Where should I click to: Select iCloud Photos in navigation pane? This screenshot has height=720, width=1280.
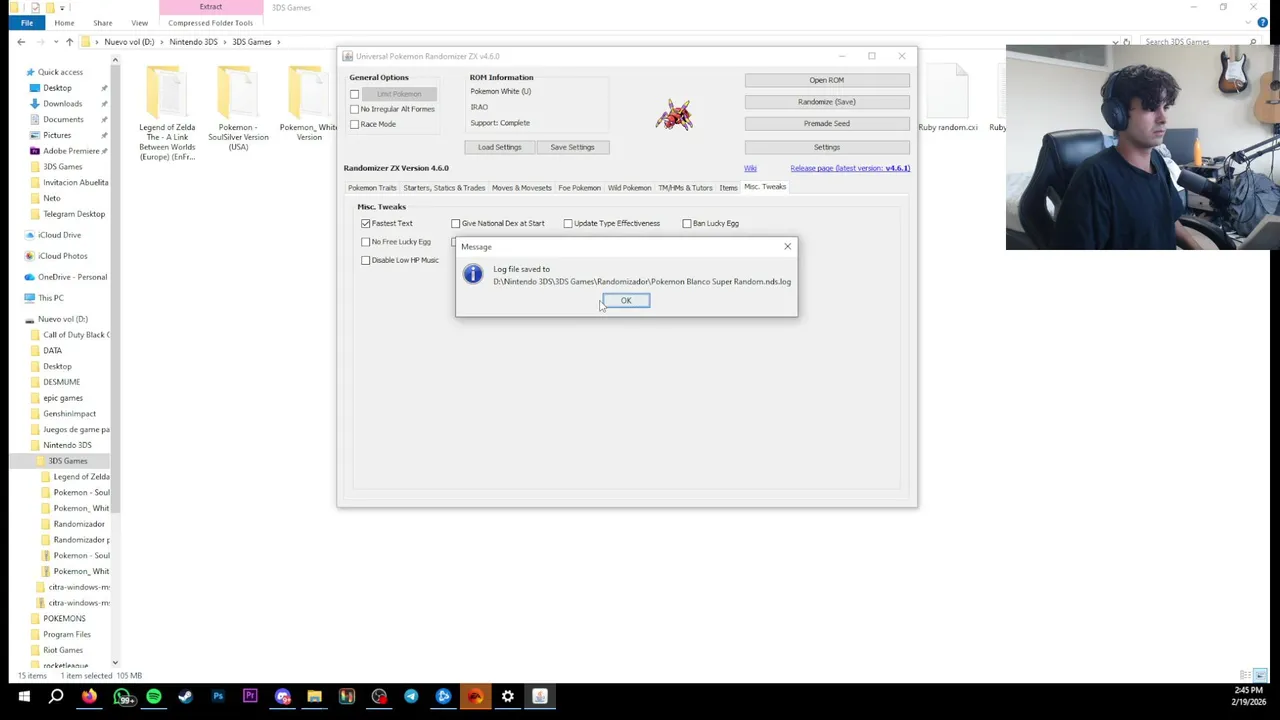(63, 256)
